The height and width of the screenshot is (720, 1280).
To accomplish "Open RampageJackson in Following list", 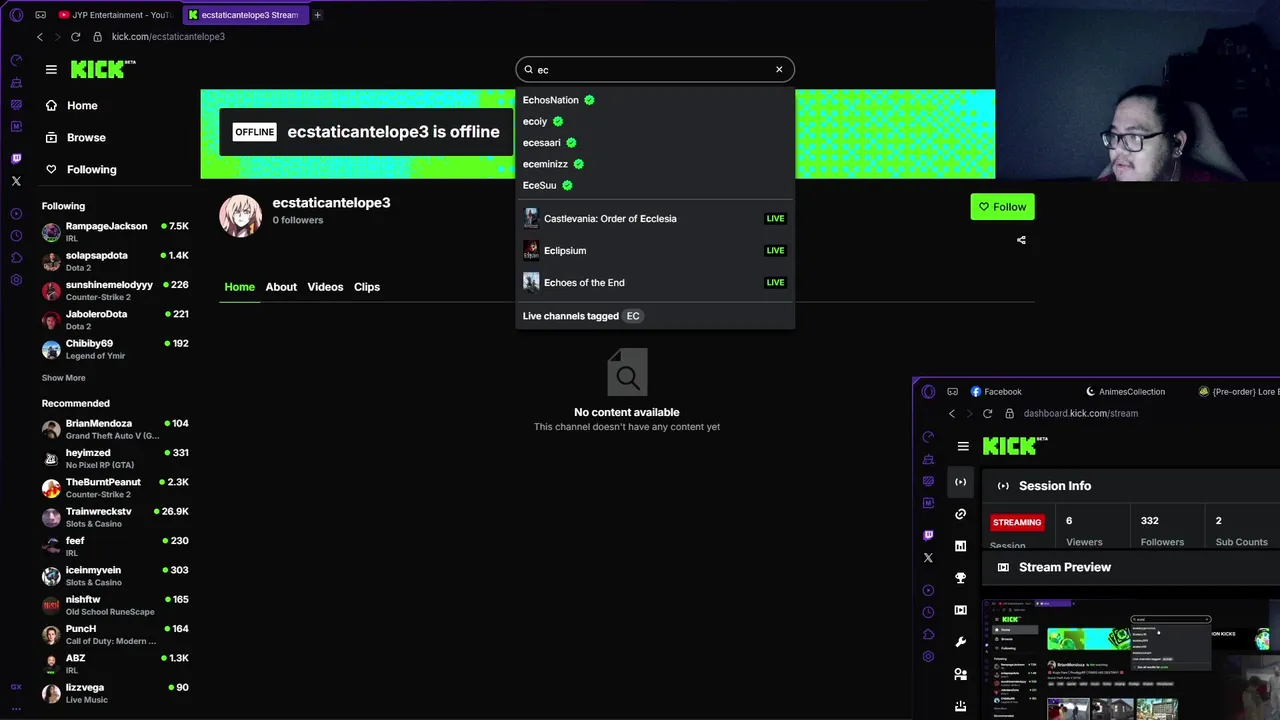I will click(x=115, y=232).
